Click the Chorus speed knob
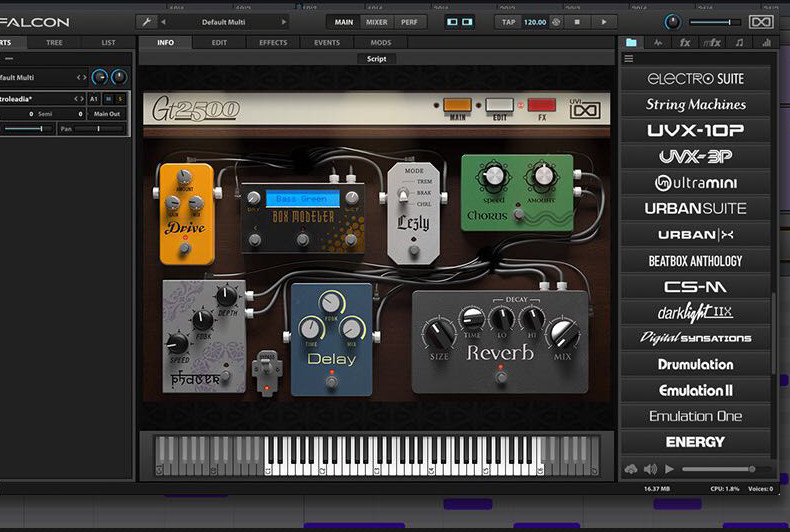 coord(494,176)
